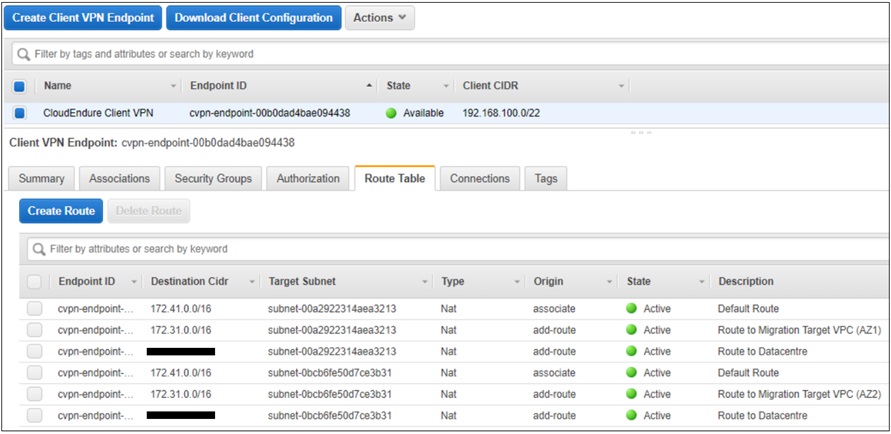Click subnet-0bcb6fe50d7ce3b31 in AZ2 route row

pos(330,394)
